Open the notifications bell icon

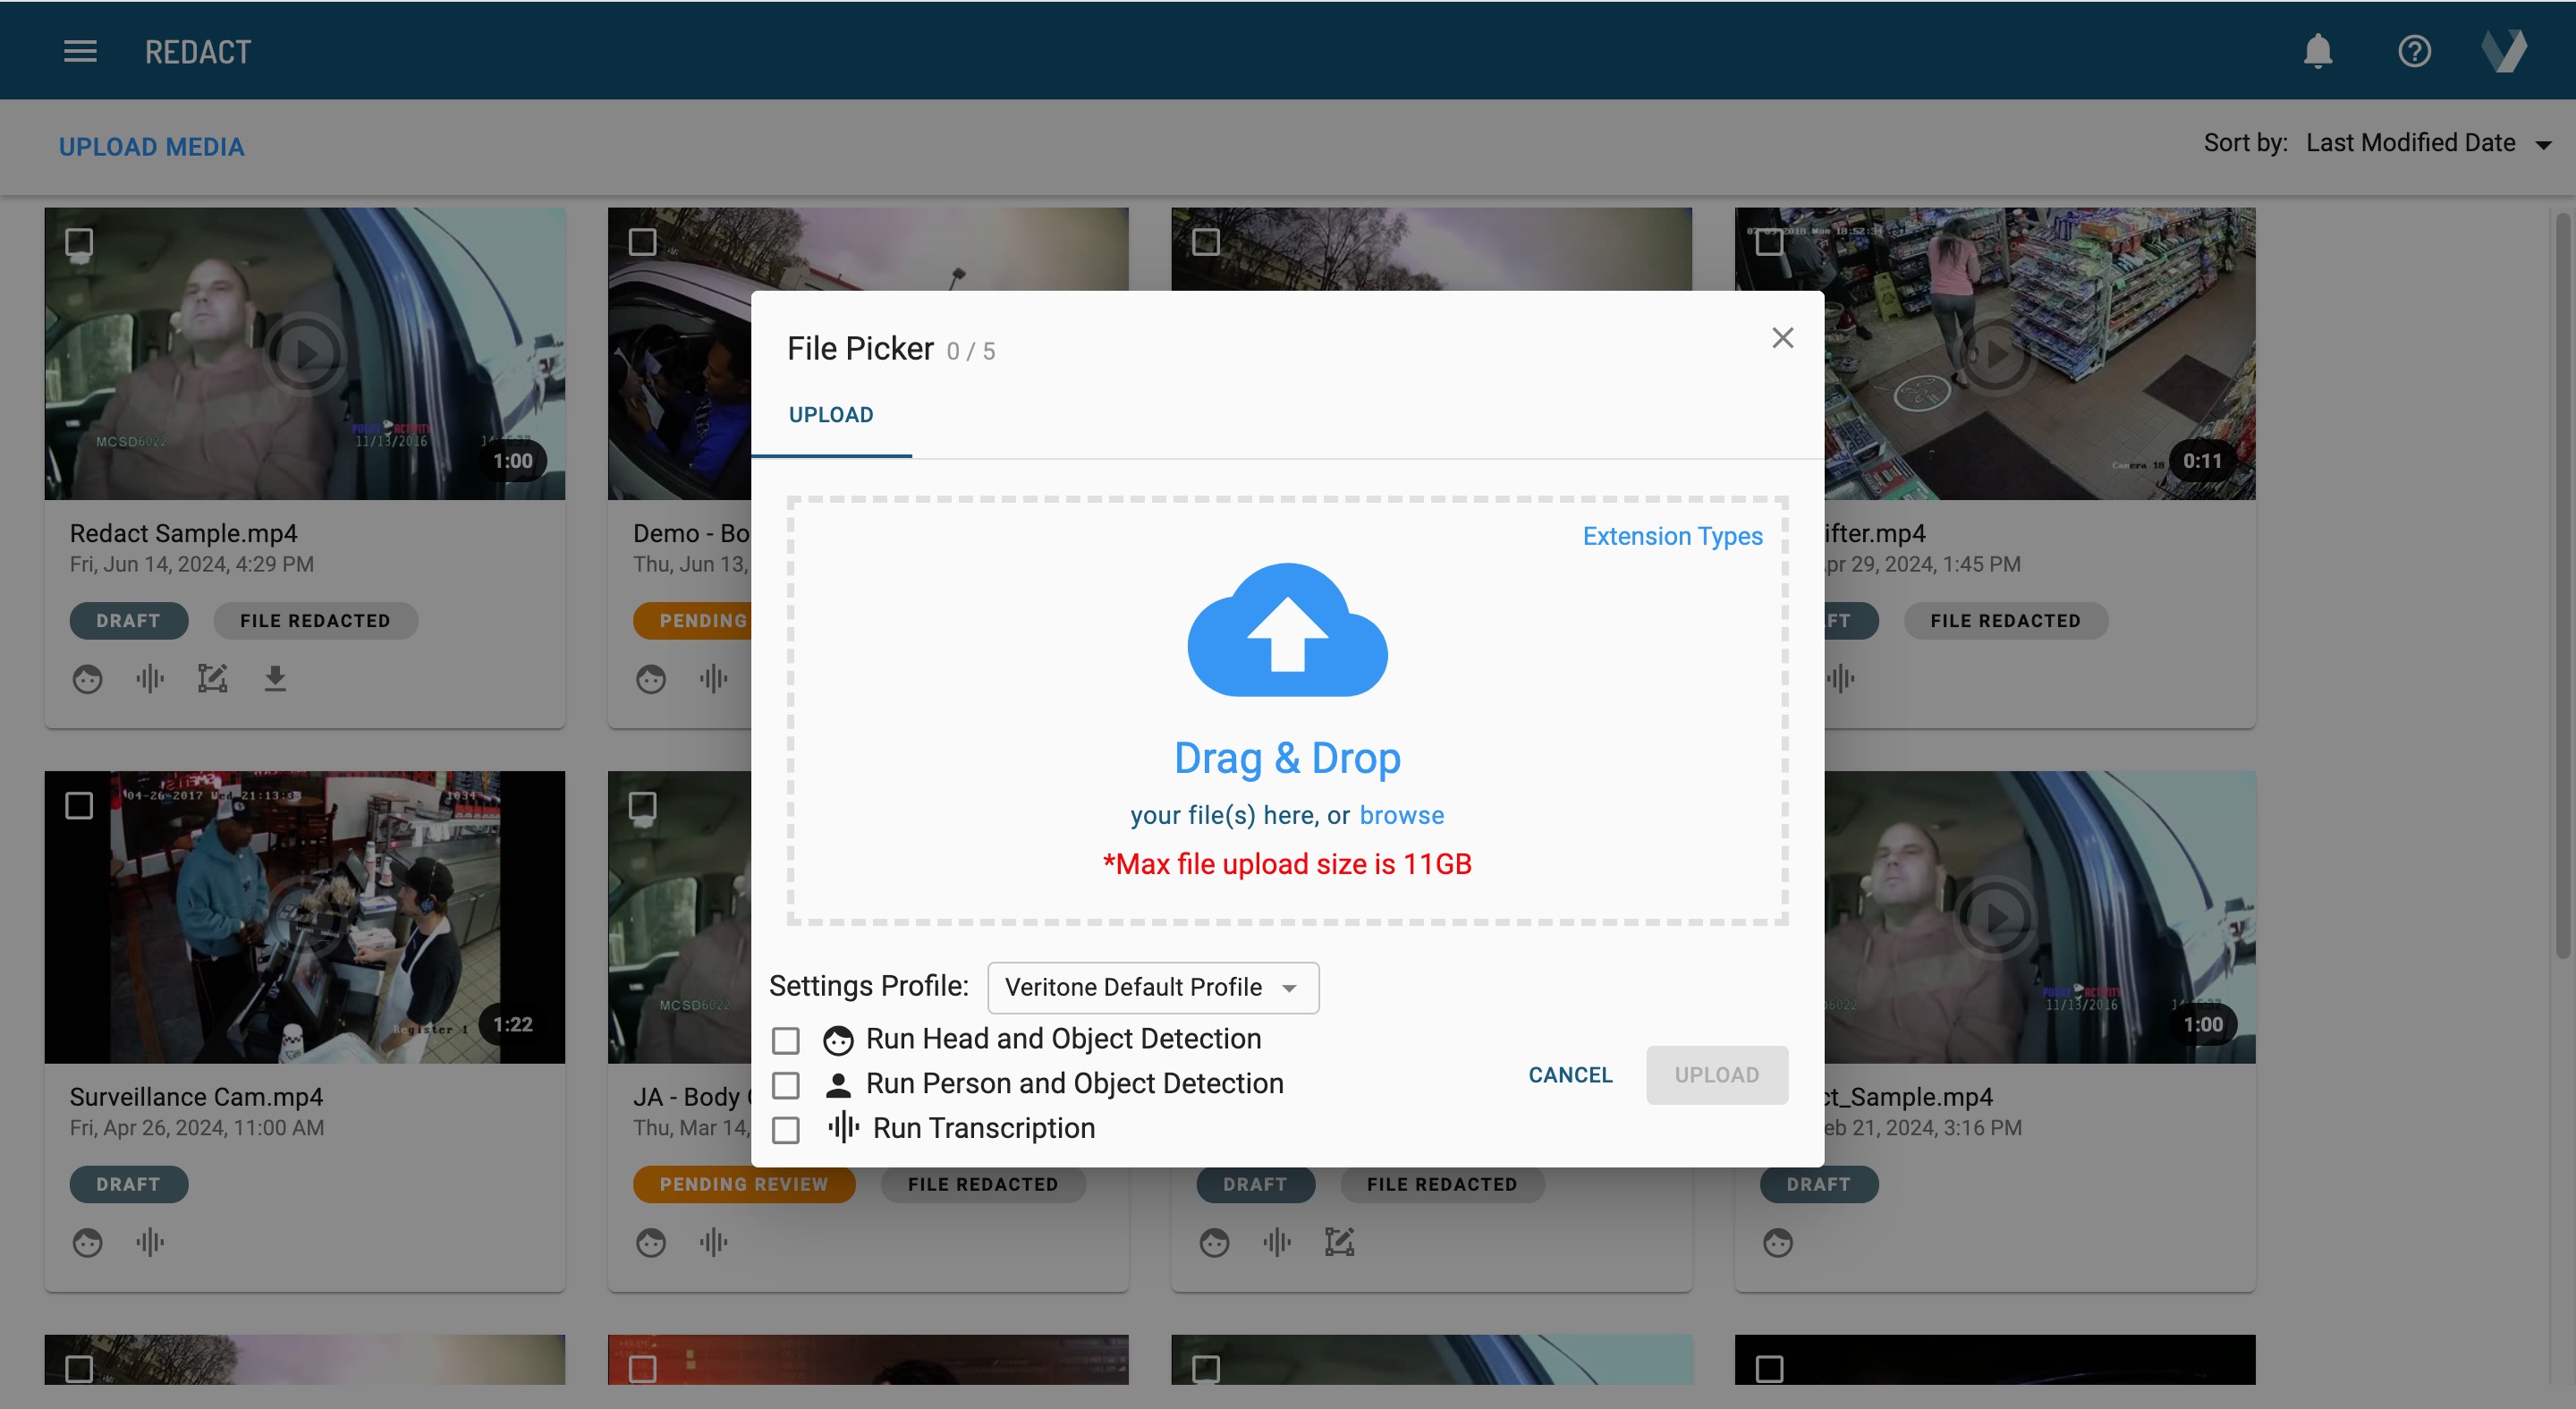pos(2318,51)
